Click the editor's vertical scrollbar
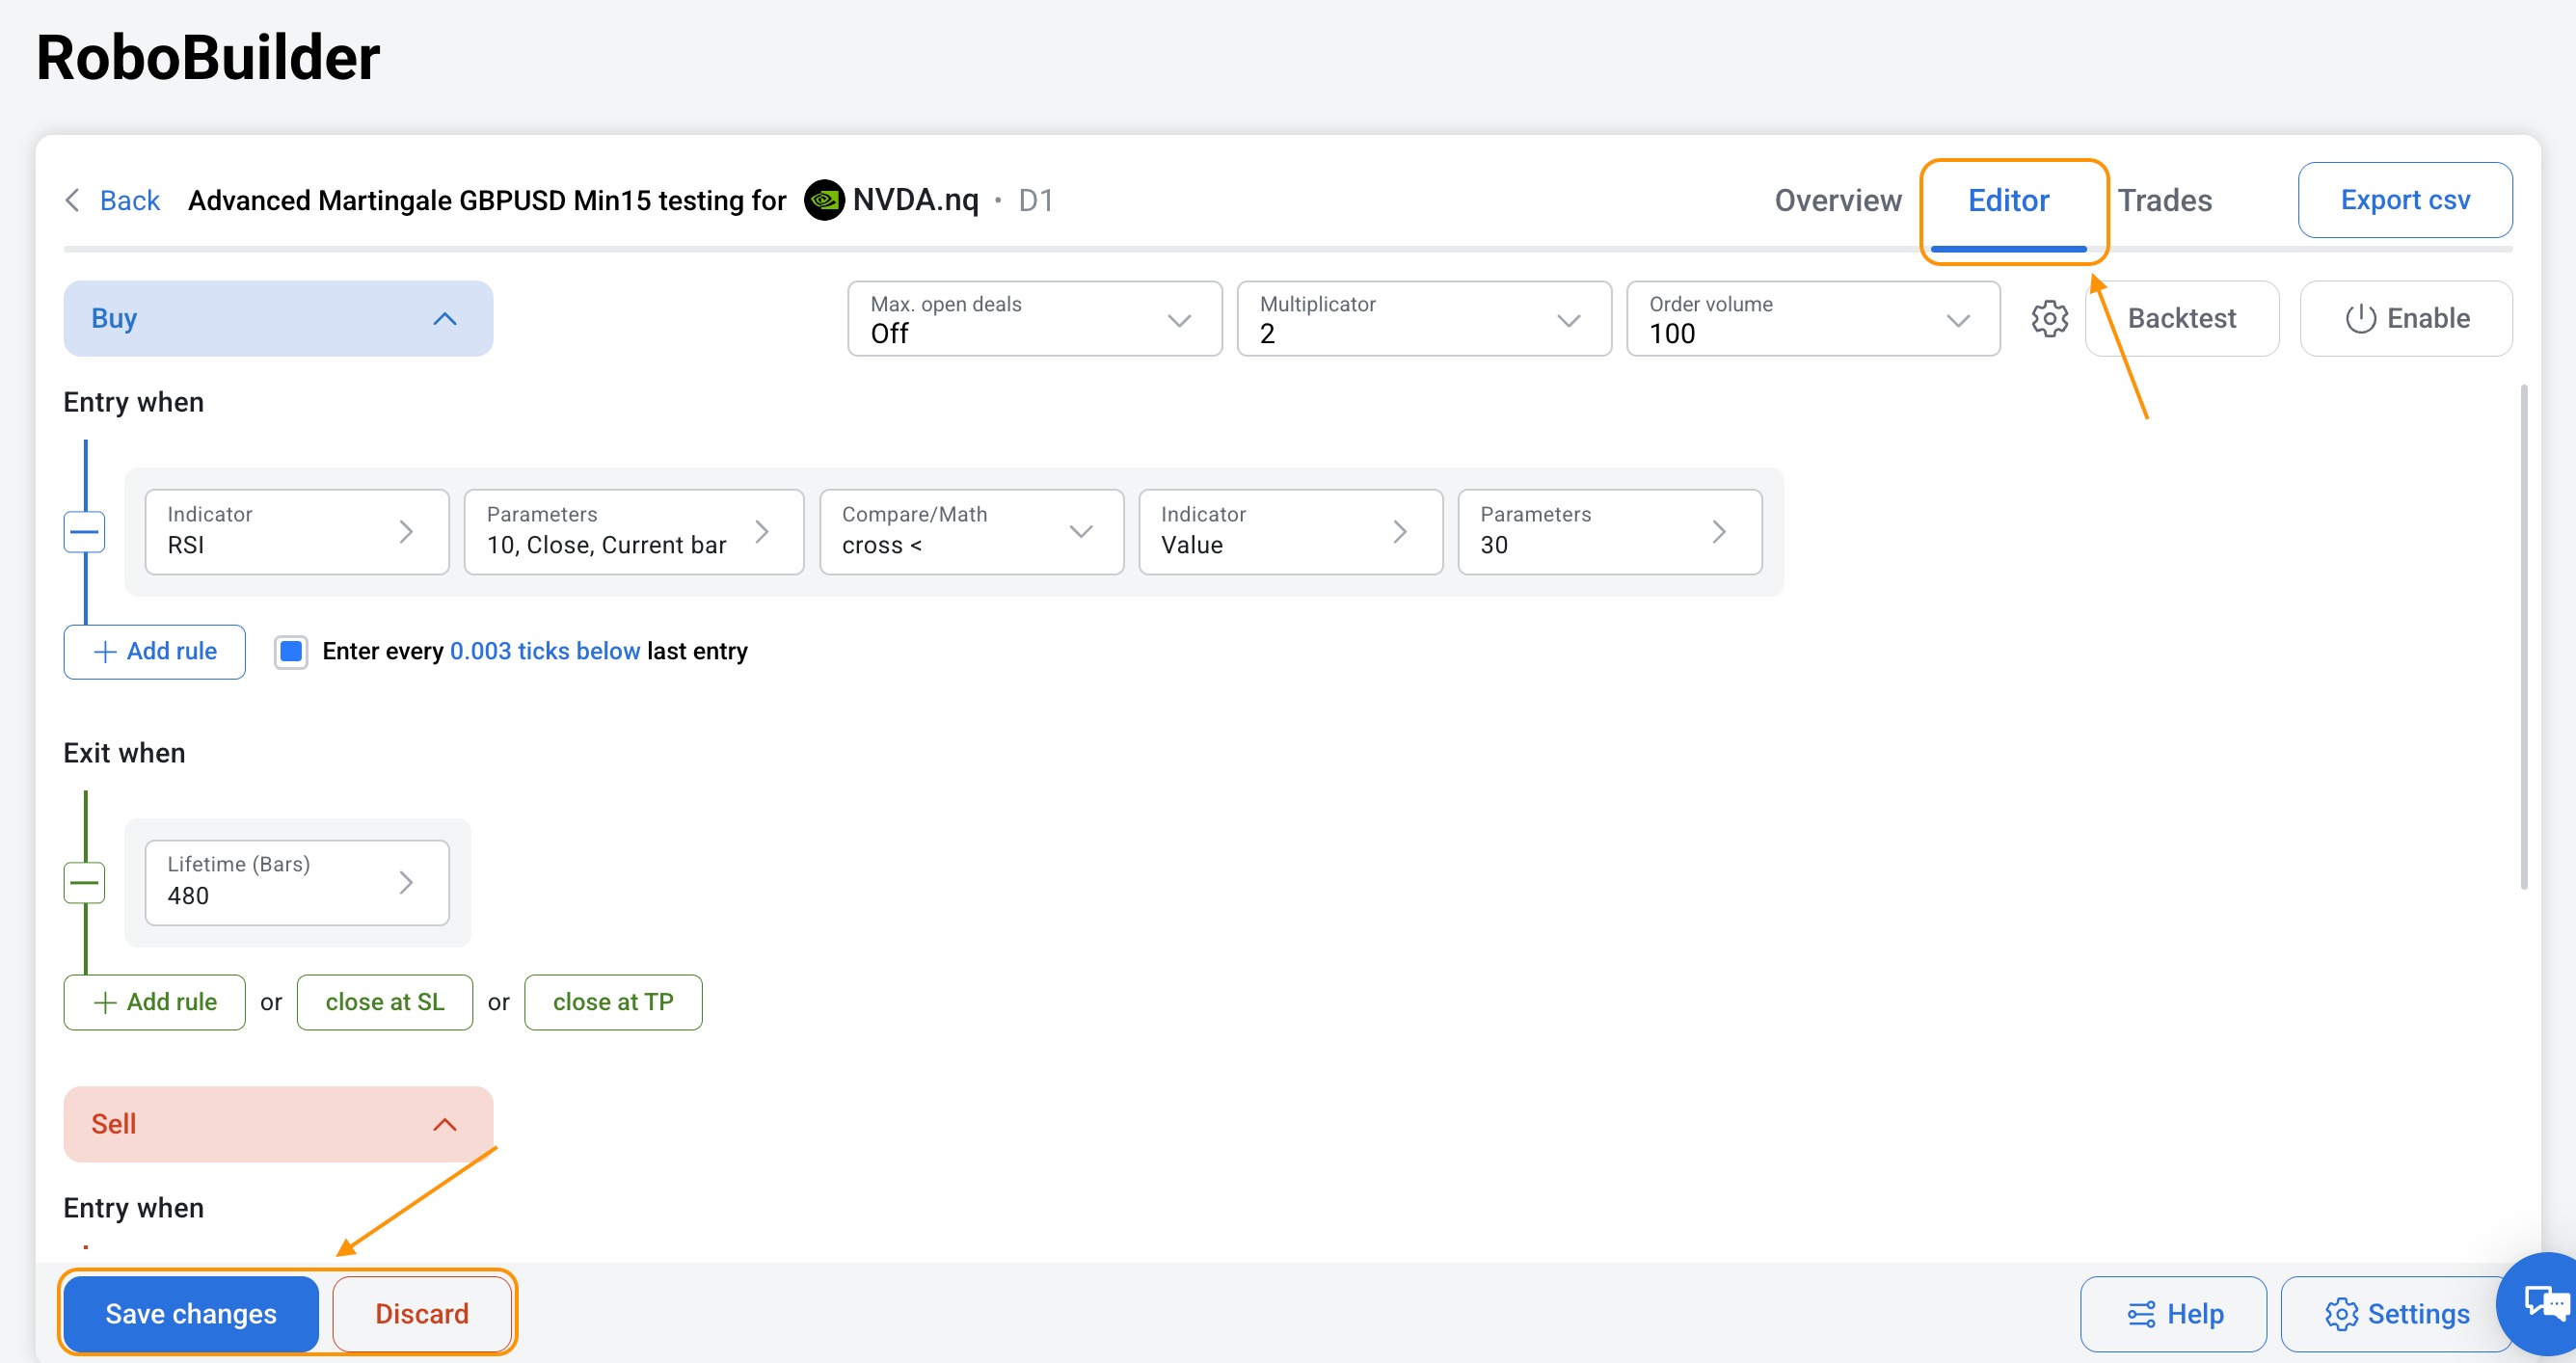The height and width of the screenshot is (1363, 2576). click(2523, 636)
